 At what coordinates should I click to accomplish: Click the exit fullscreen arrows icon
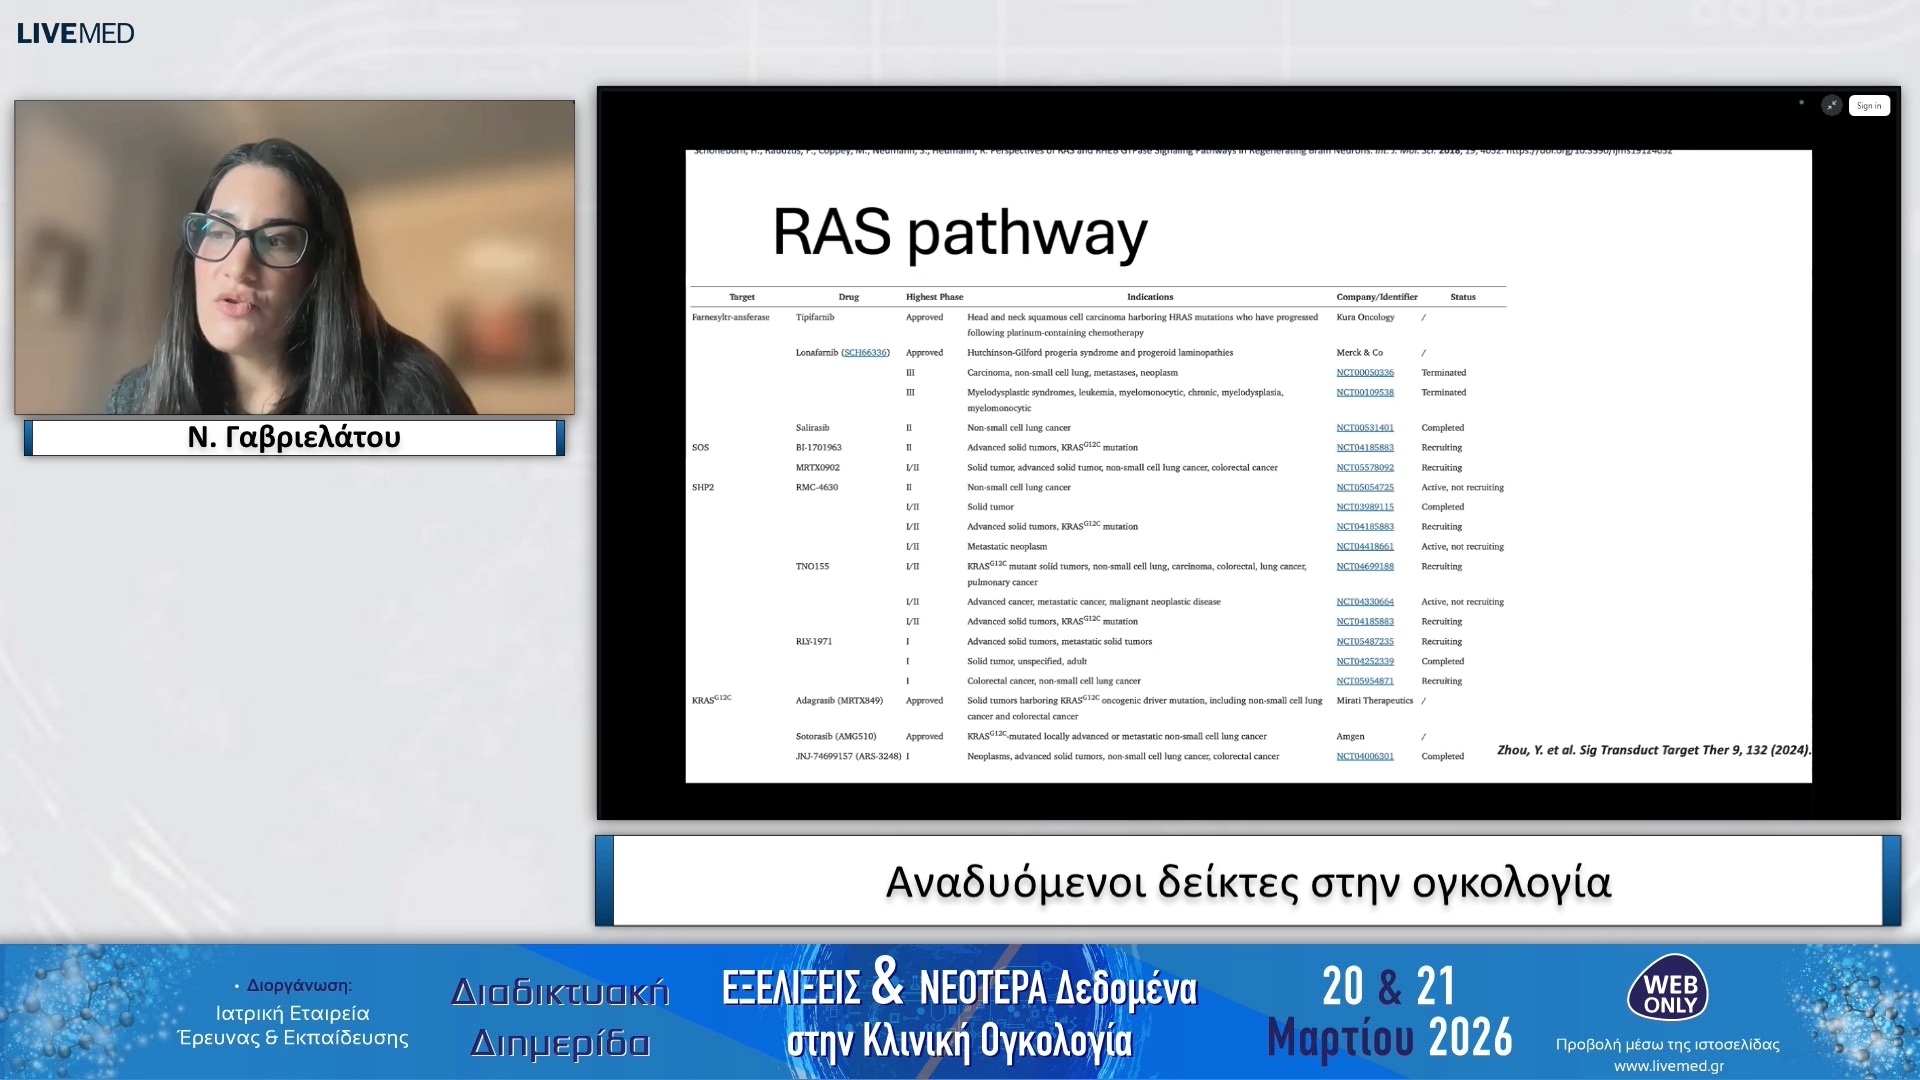point(1831,105)
